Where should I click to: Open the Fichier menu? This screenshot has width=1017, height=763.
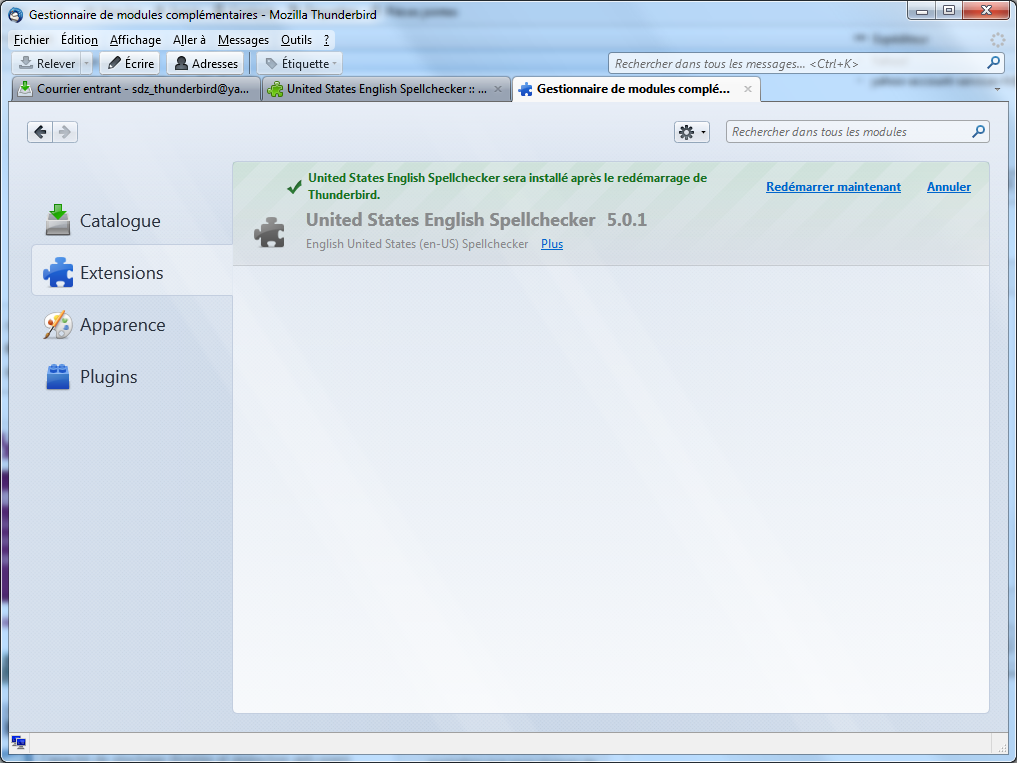[31, 40]
